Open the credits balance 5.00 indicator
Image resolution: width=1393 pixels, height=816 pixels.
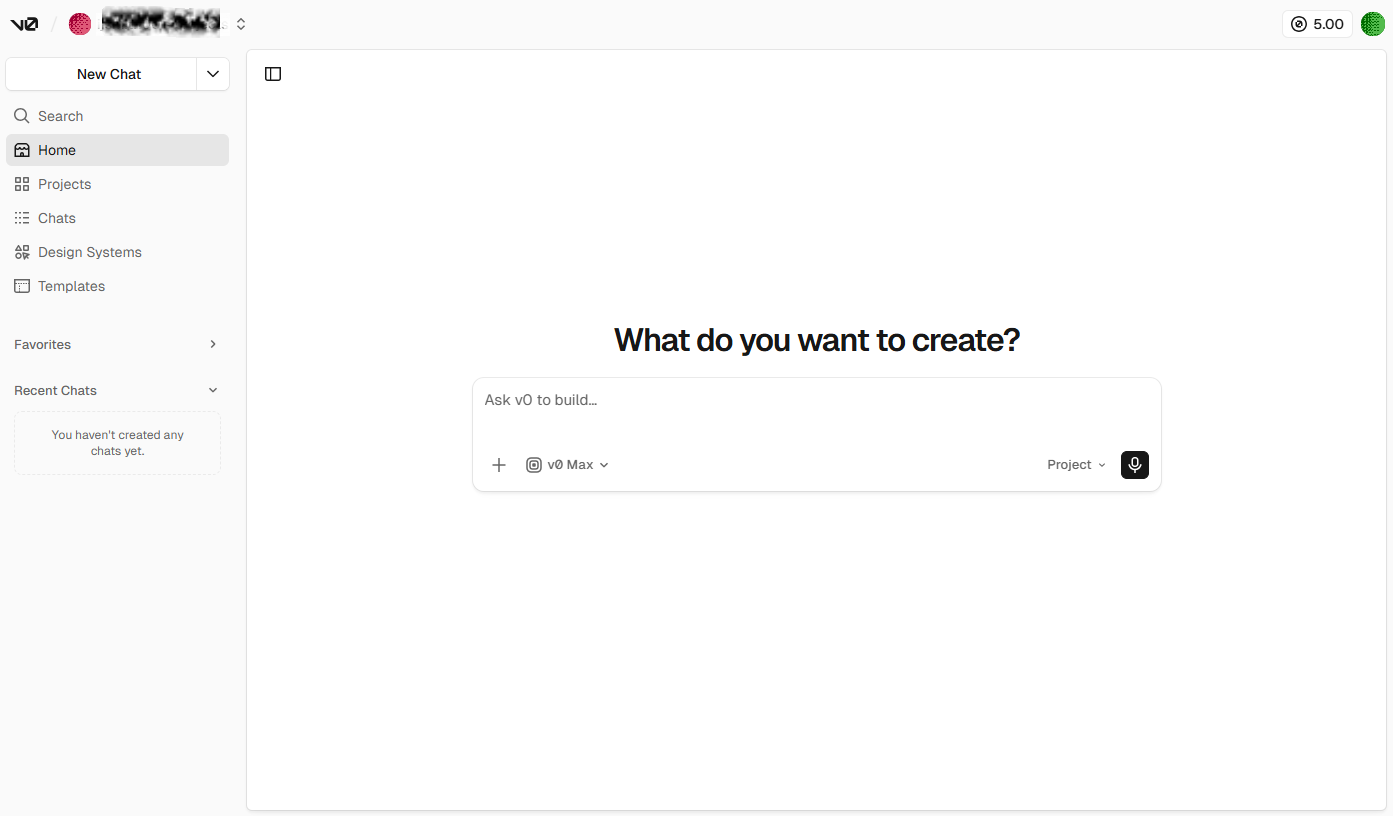1316,24
